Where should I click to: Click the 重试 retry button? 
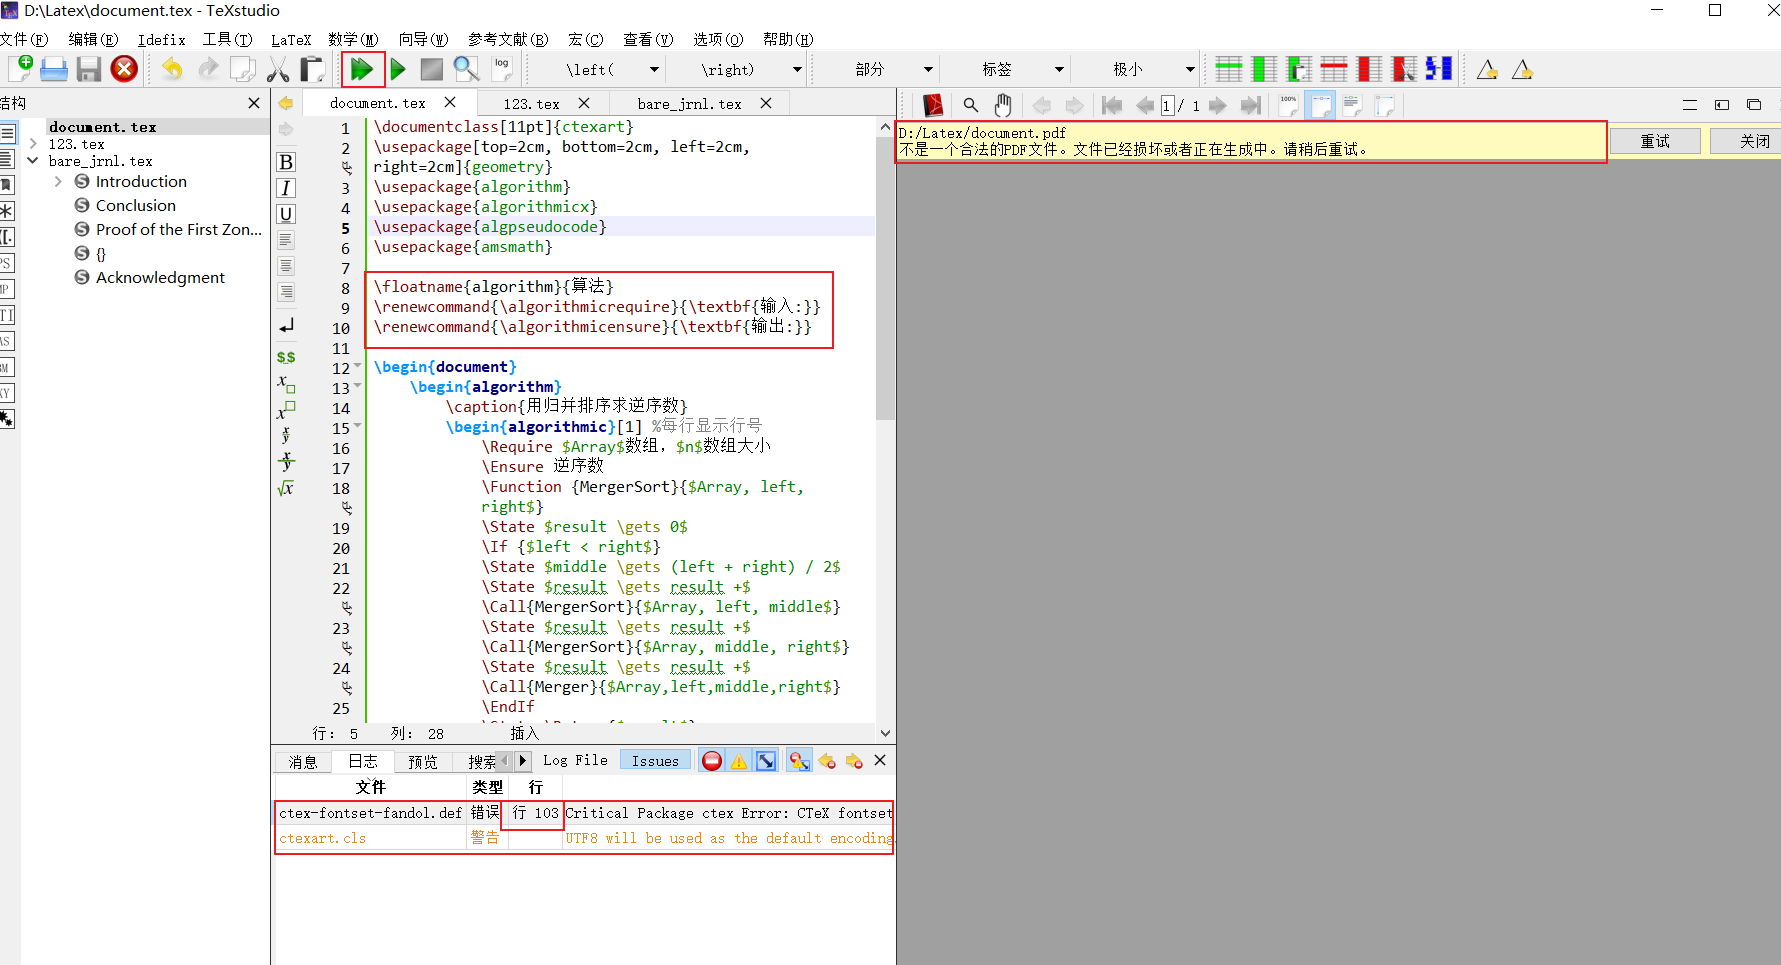1655,141
